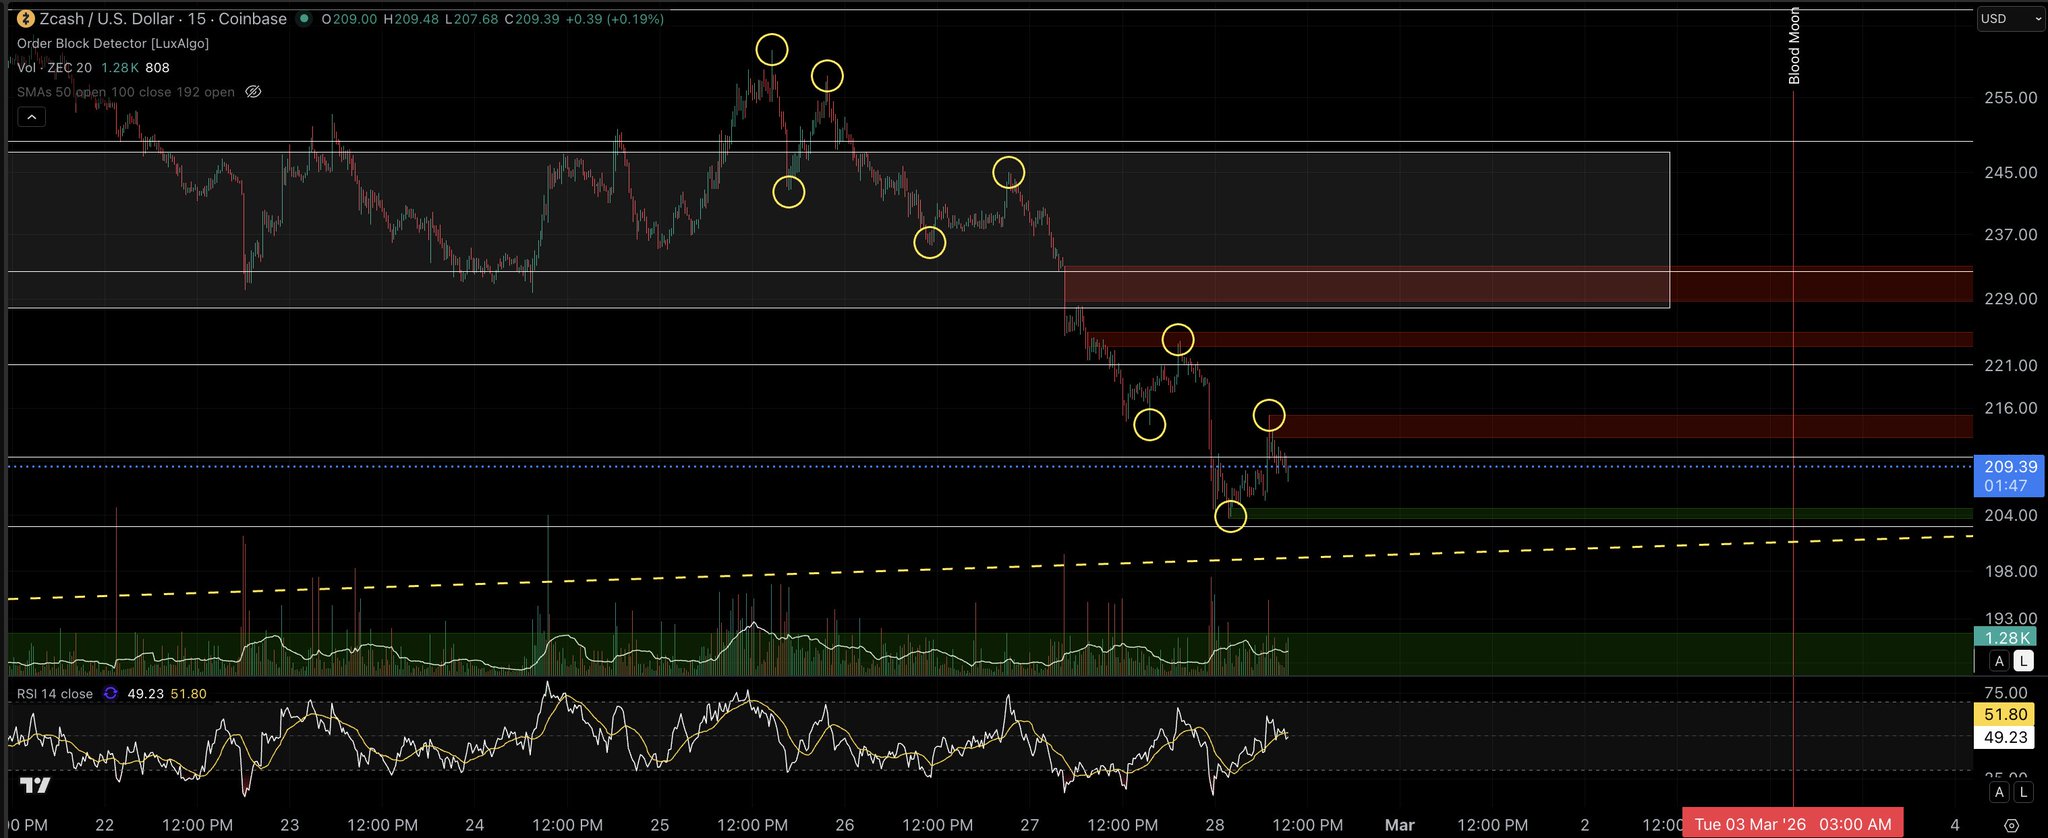
Task: Collapse the indicator legend with the chevron
Action: 31,117
